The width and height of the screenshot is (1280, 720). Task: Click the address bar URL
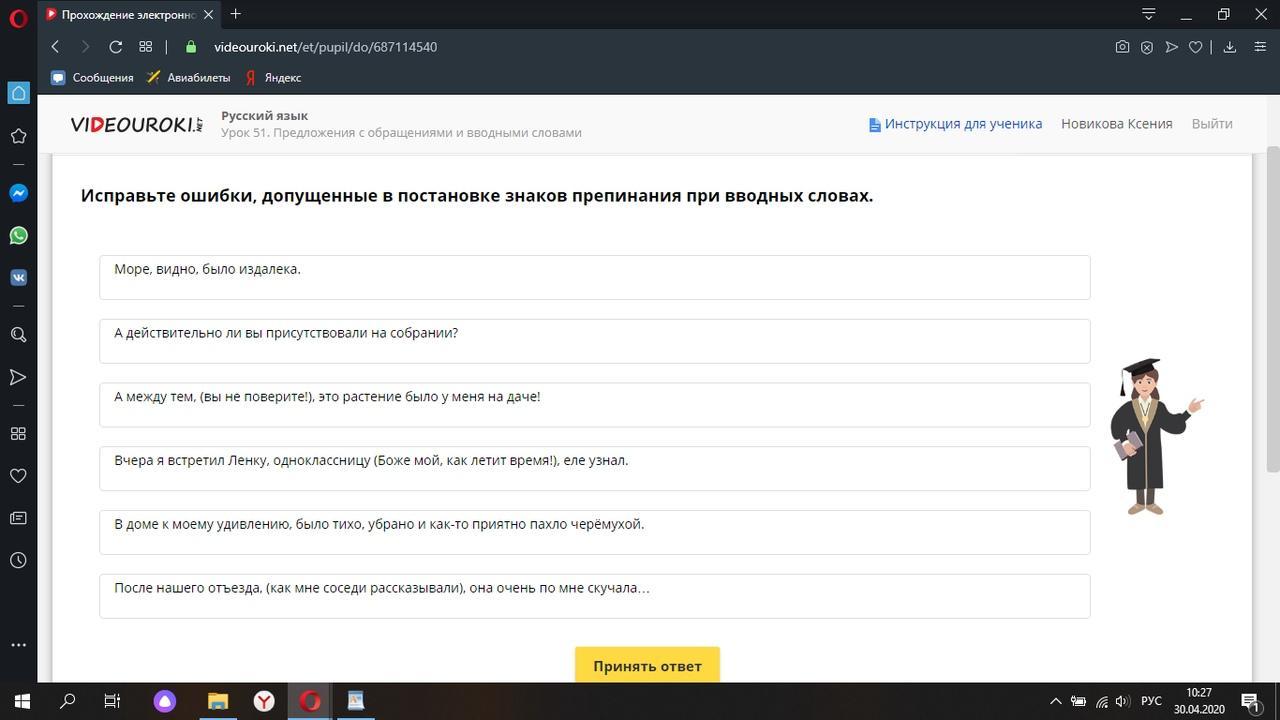(325, 47)
